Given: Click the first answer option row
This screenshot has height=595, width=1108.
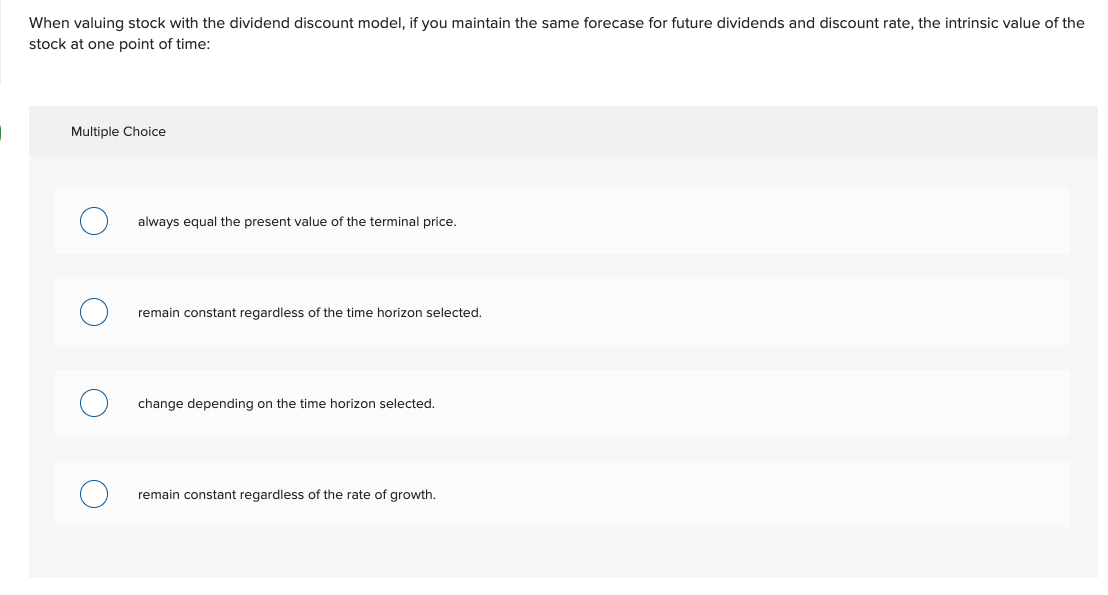Looking at the screenshot, I should 562,220.
